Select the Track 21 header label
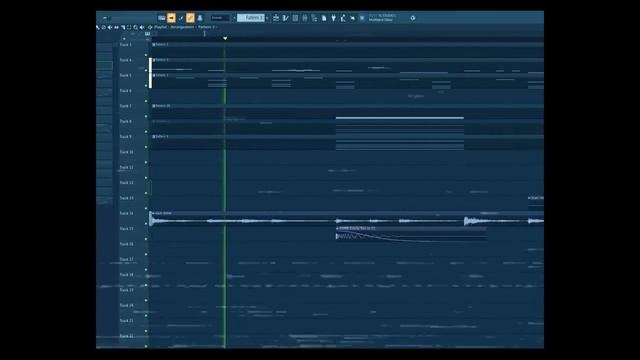Screen dimensions: 640x360 [127, 321]
